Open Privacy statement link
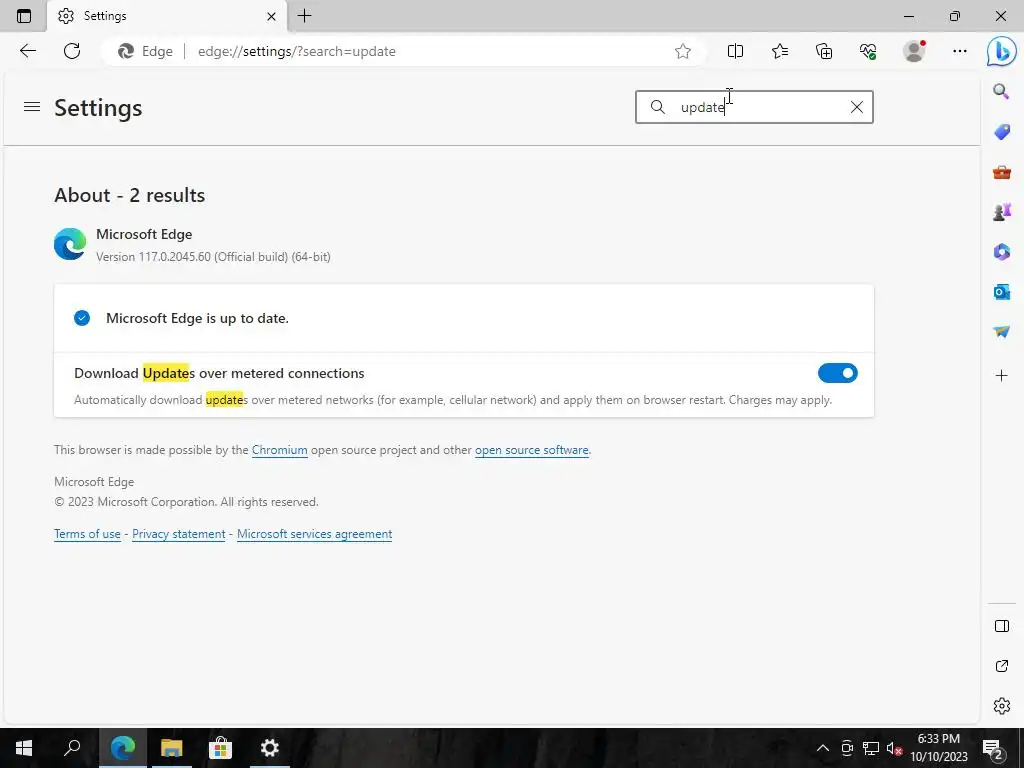This screenshot has width=1024, height=768. (x=178, y=534)
